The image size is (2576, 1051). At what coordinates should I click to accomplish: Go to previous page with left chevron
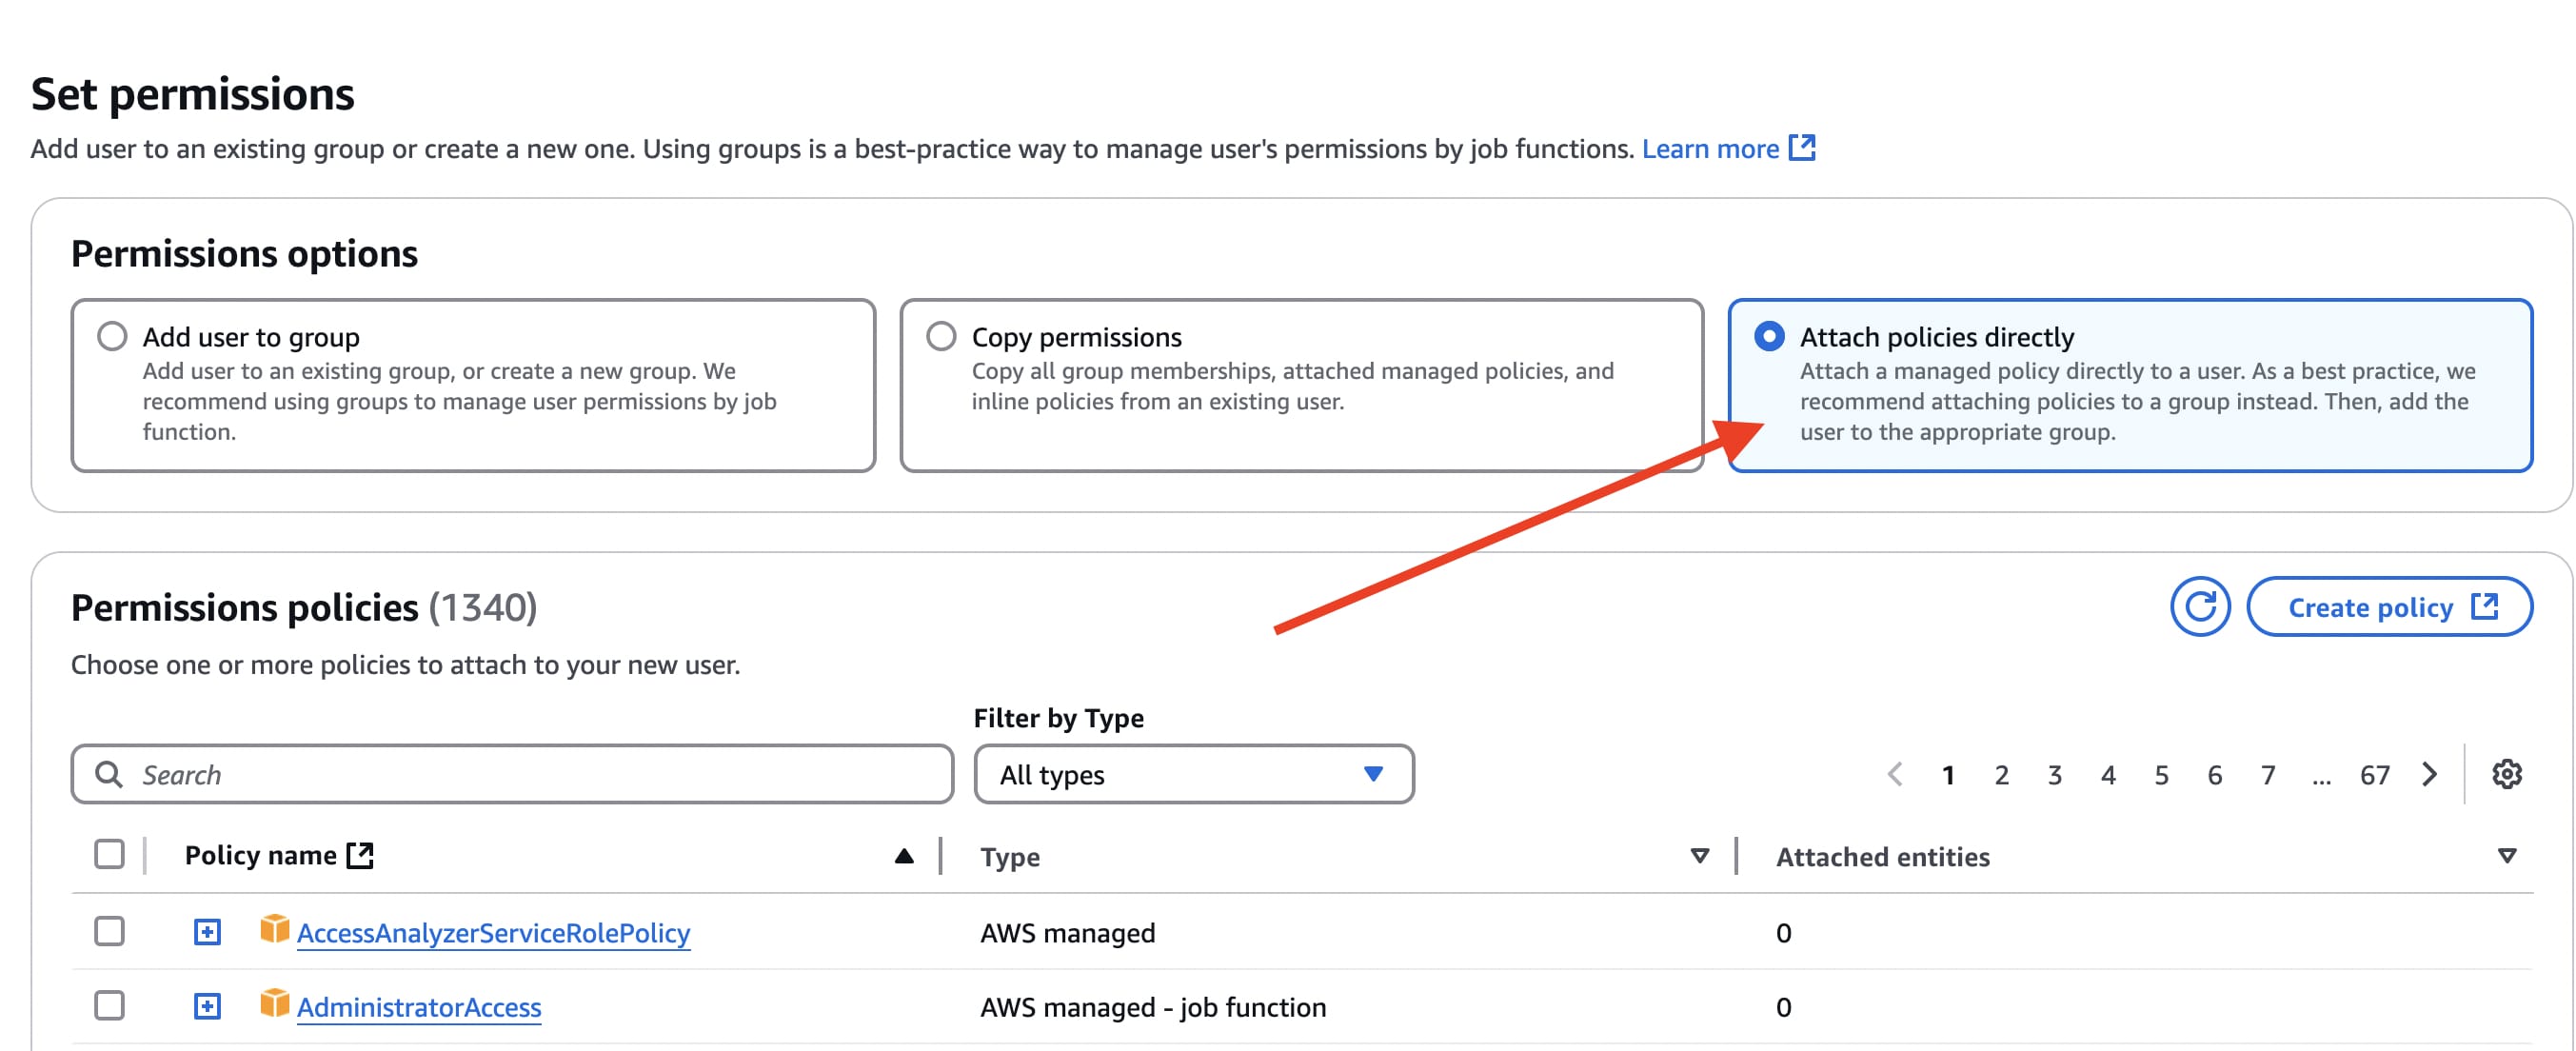[1894, 774]
